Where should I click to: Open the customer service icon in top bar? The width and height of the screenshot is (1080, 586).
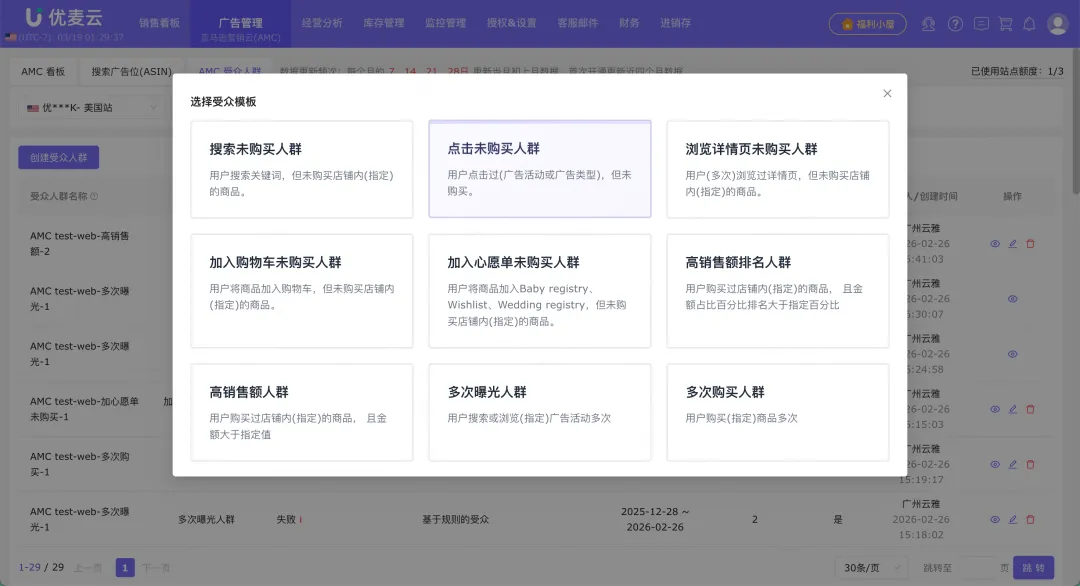point(929,25)
